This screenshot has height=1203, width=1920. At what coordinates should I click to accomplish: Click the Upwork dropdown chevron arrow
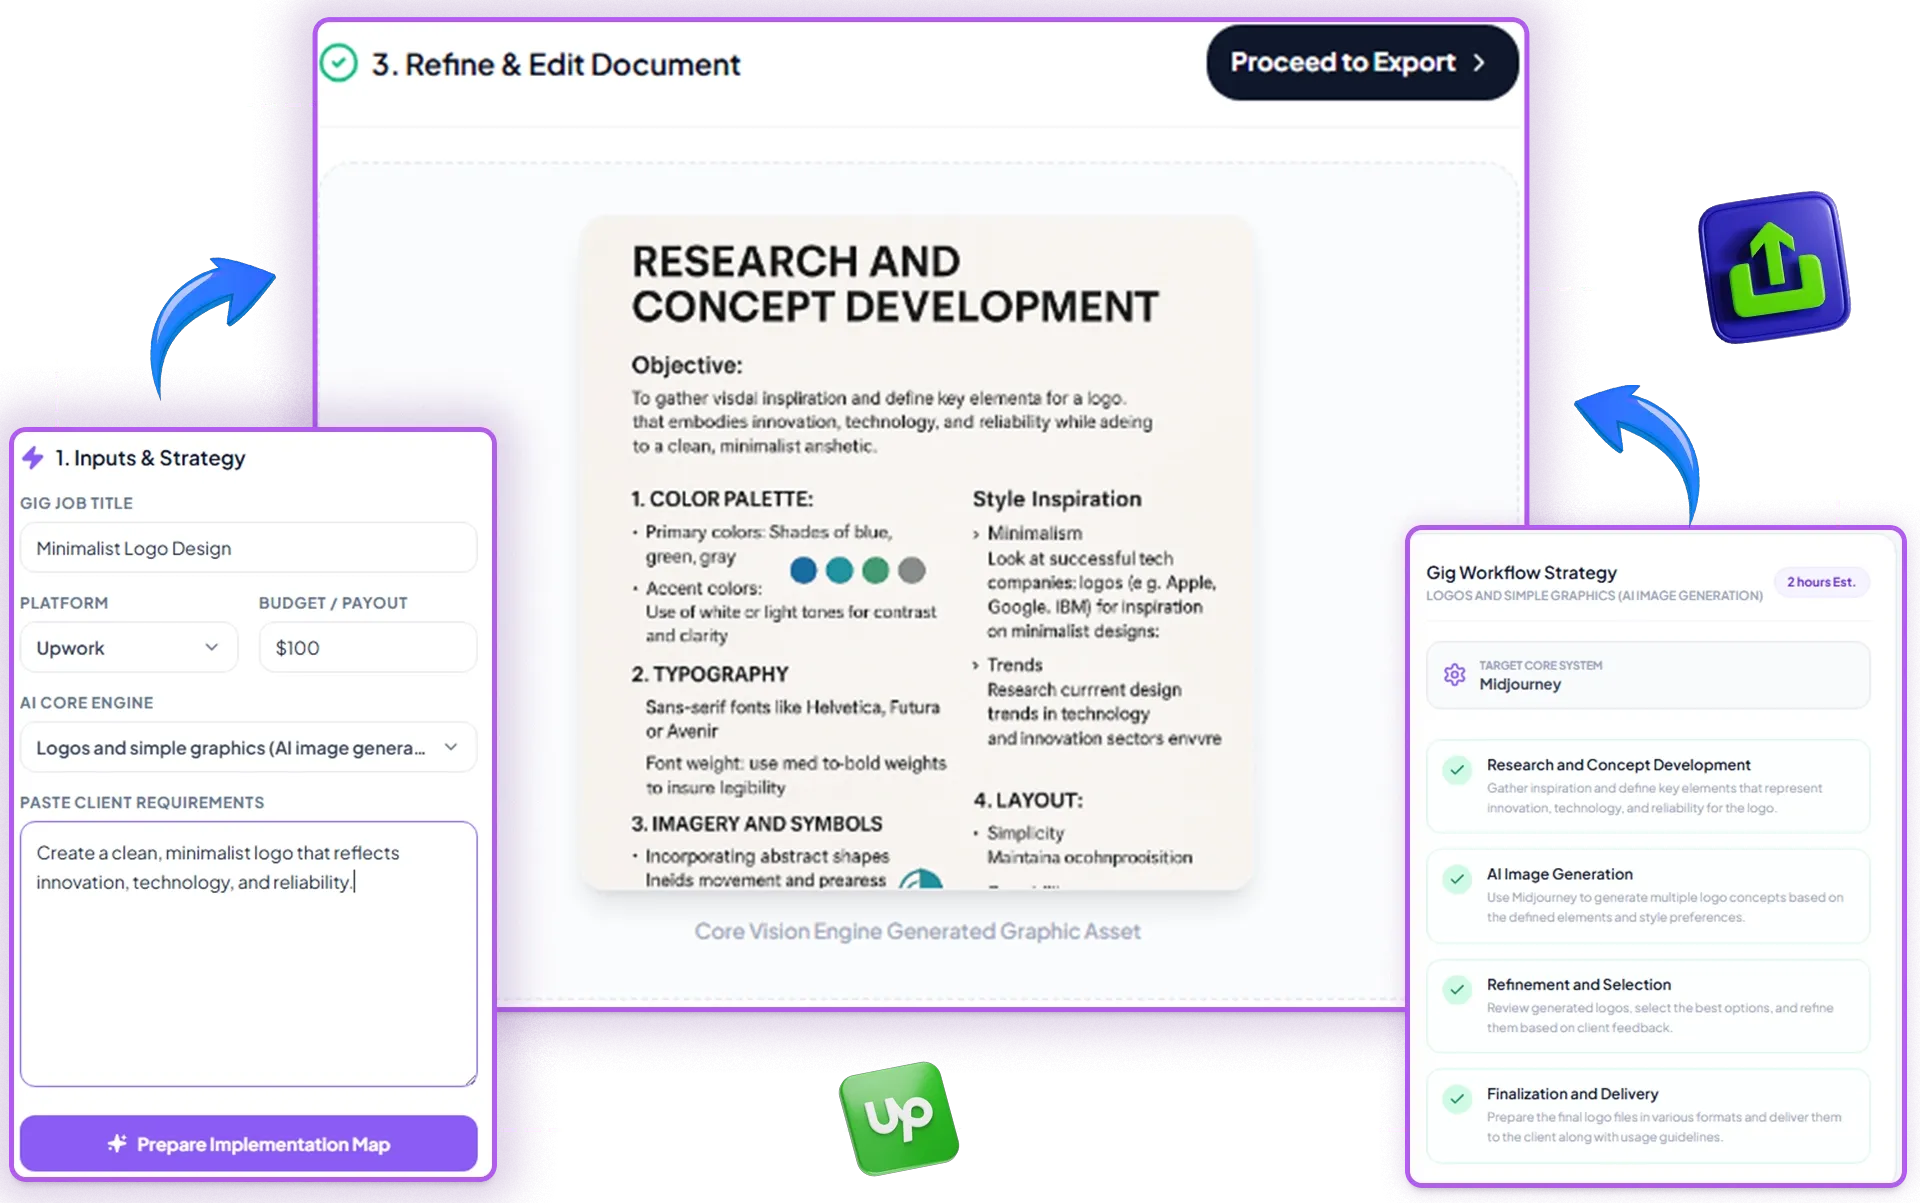click(x=211, y=647)
